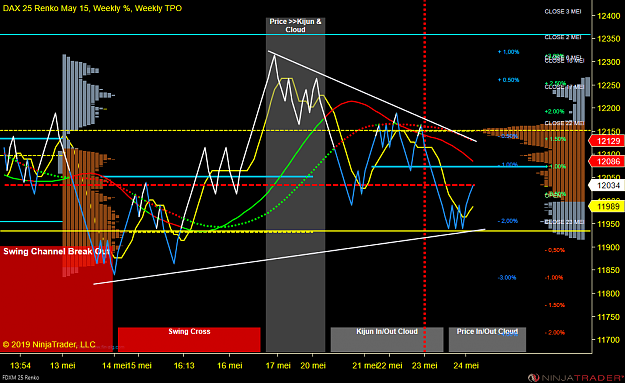Select the 'Price >>Kijun & Cloud' label
This screenshot has height=383, width=625.
295,26
